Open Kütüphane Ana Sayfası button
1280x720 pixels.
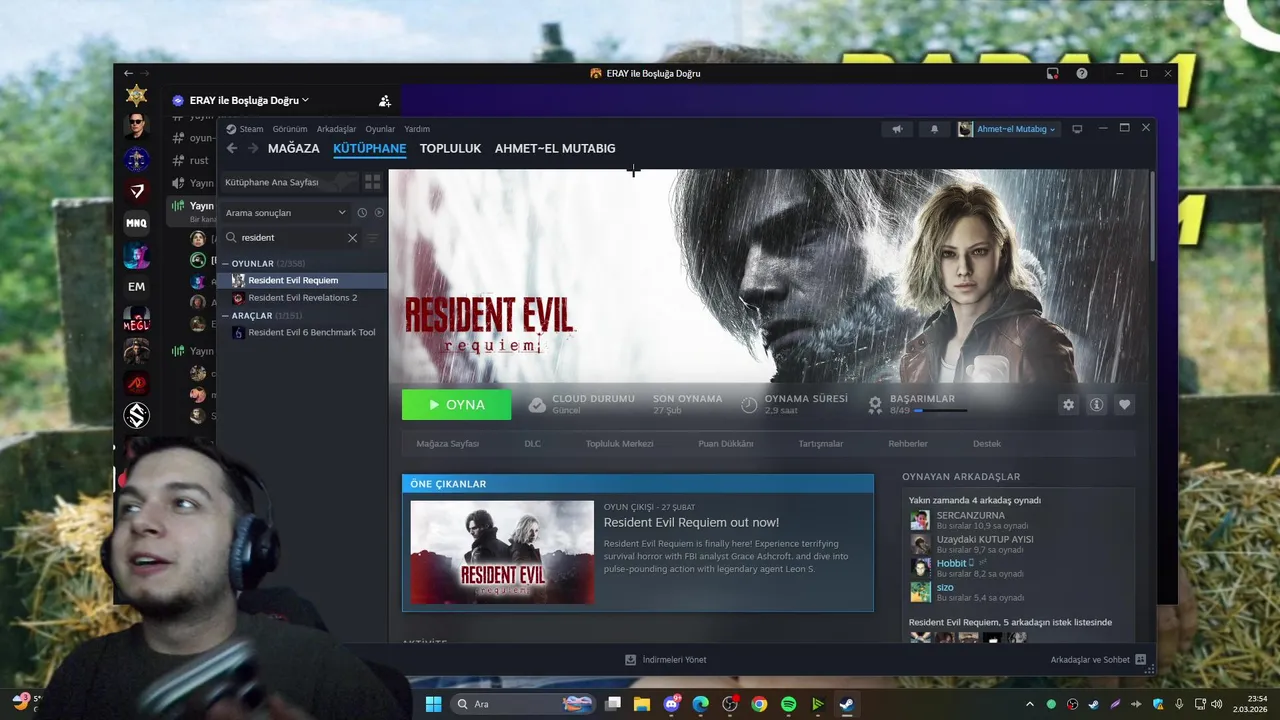pos(288,182)
